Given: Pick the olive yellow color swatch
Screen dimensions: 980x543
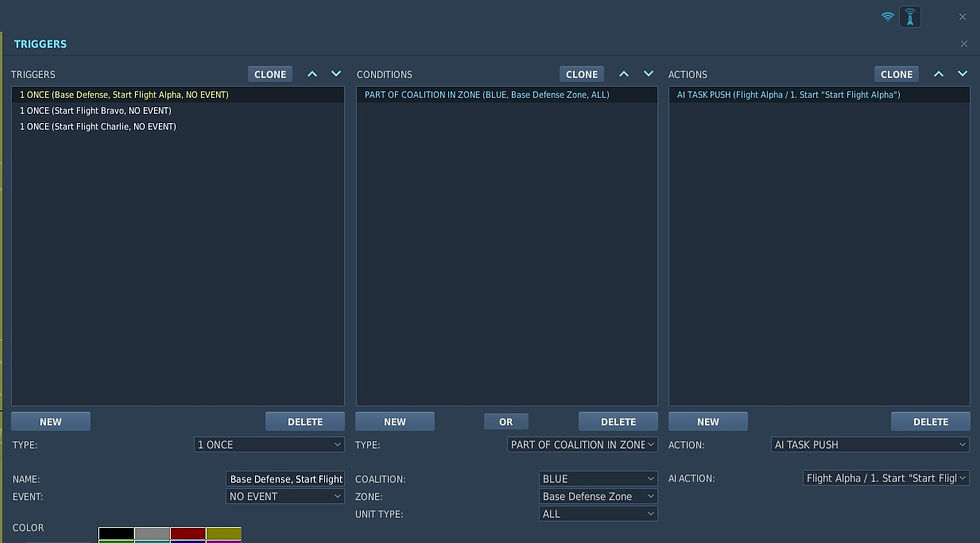Looking at the screenshot, I should (224, 533).
